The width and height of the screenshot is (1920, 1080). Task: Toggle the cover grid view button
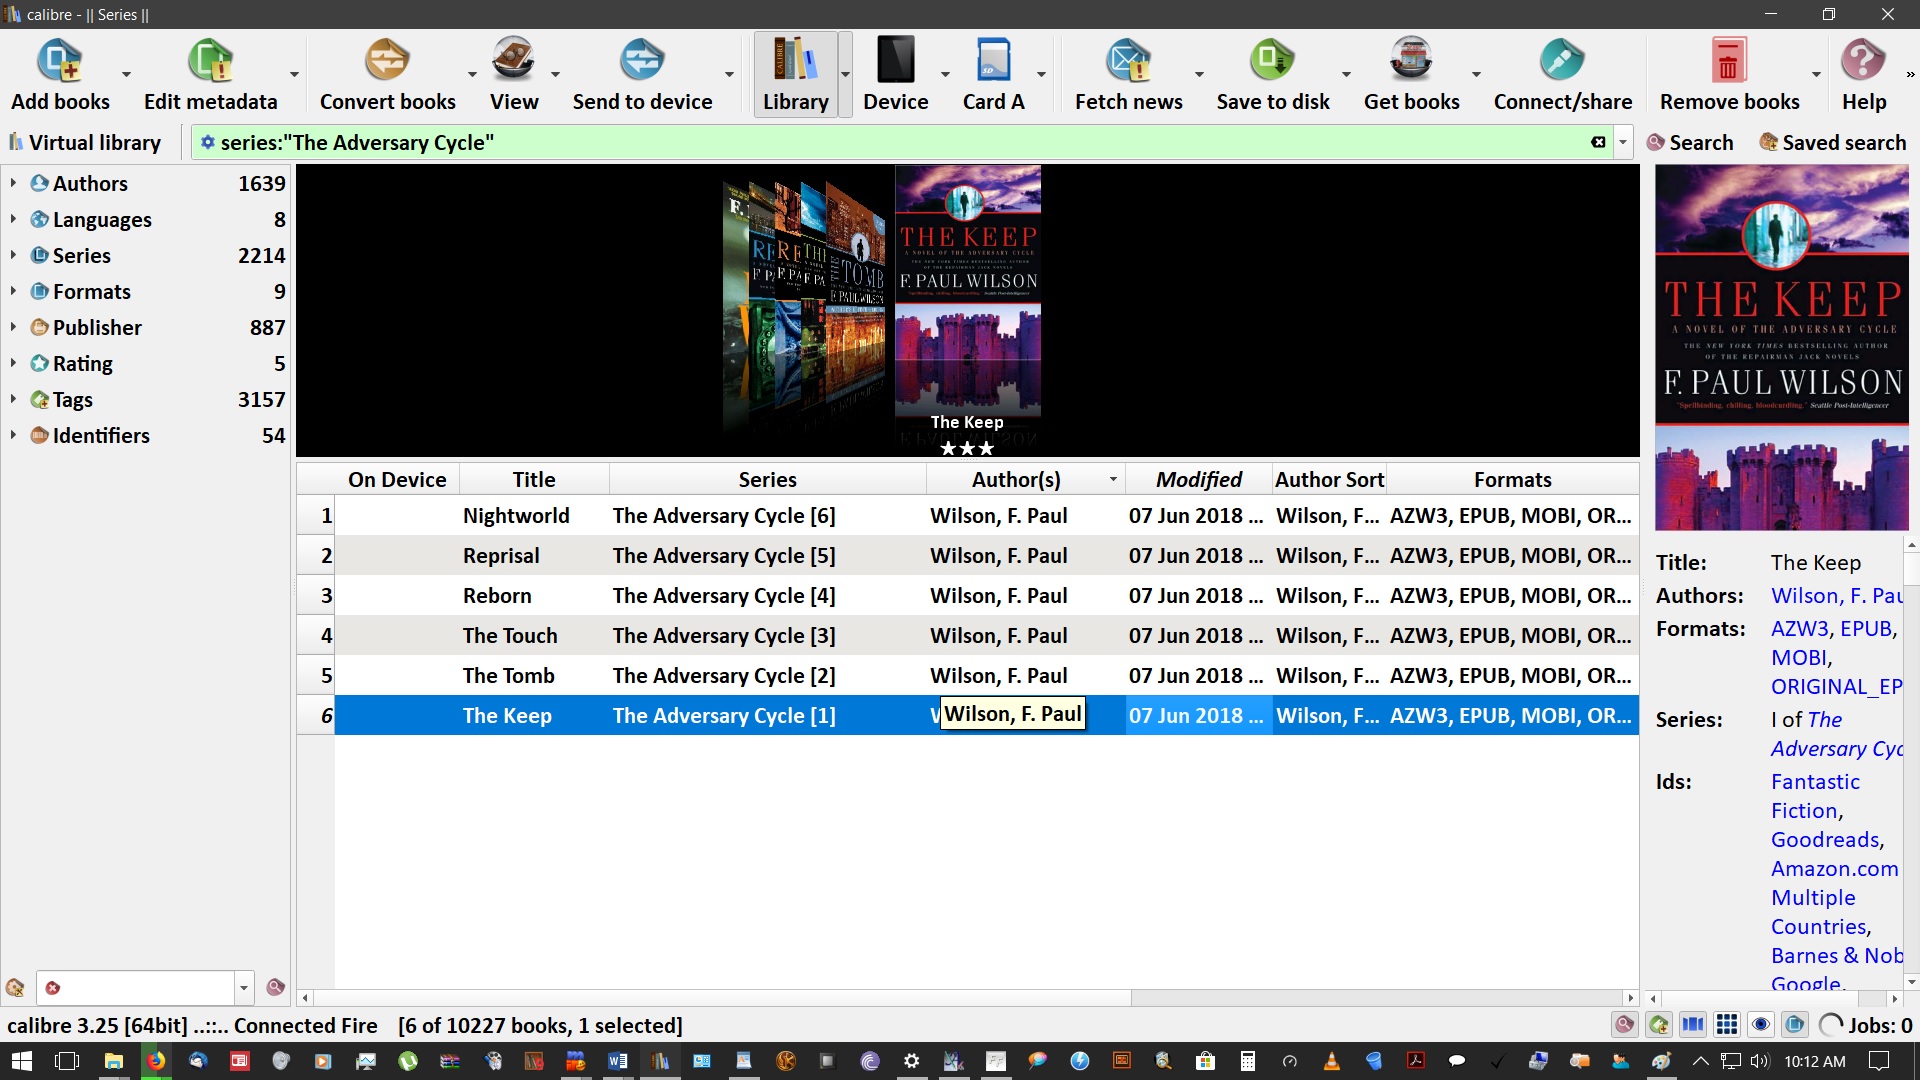1727,1025
